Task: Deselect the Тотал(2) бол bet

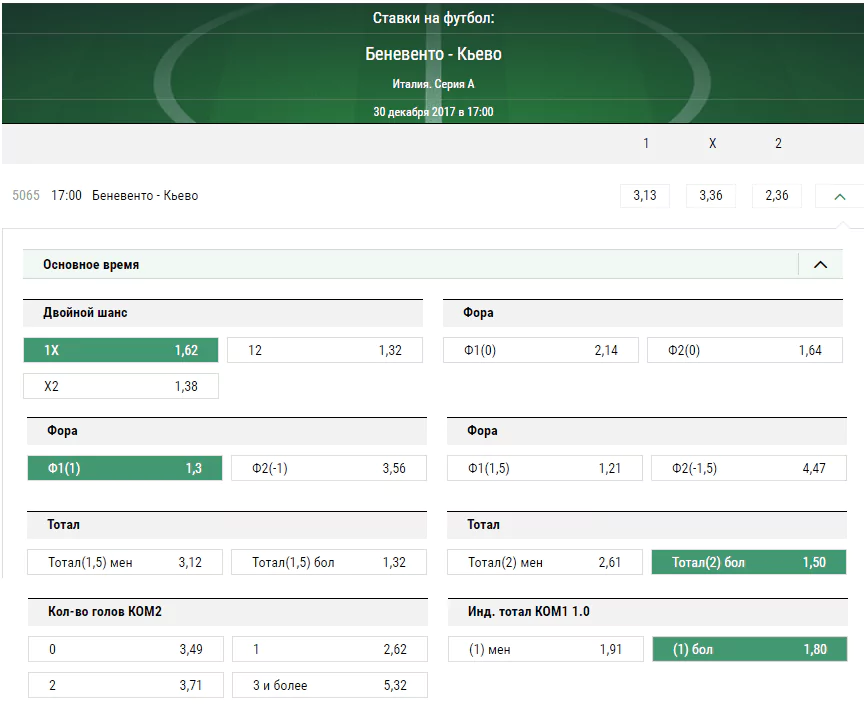Action: 749,562
